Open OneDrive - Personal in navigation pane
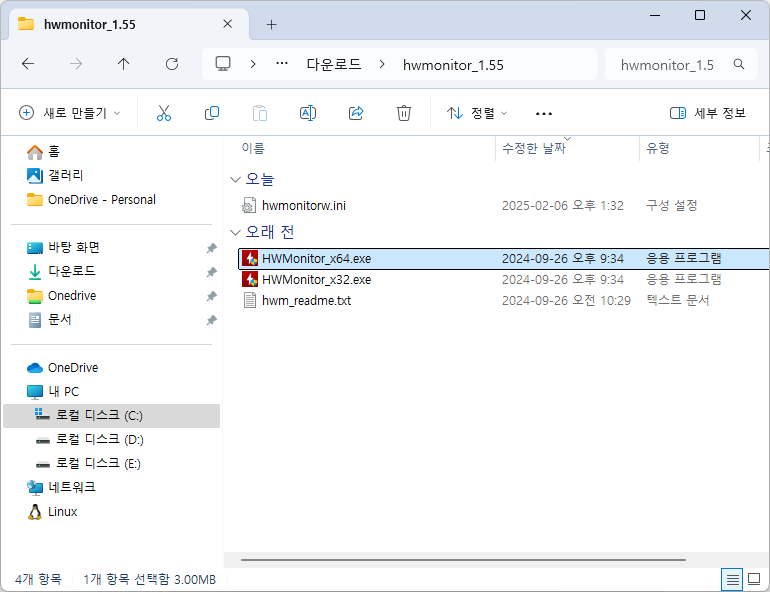This screenshot has height=592, width=770. [x=91, y=200]
